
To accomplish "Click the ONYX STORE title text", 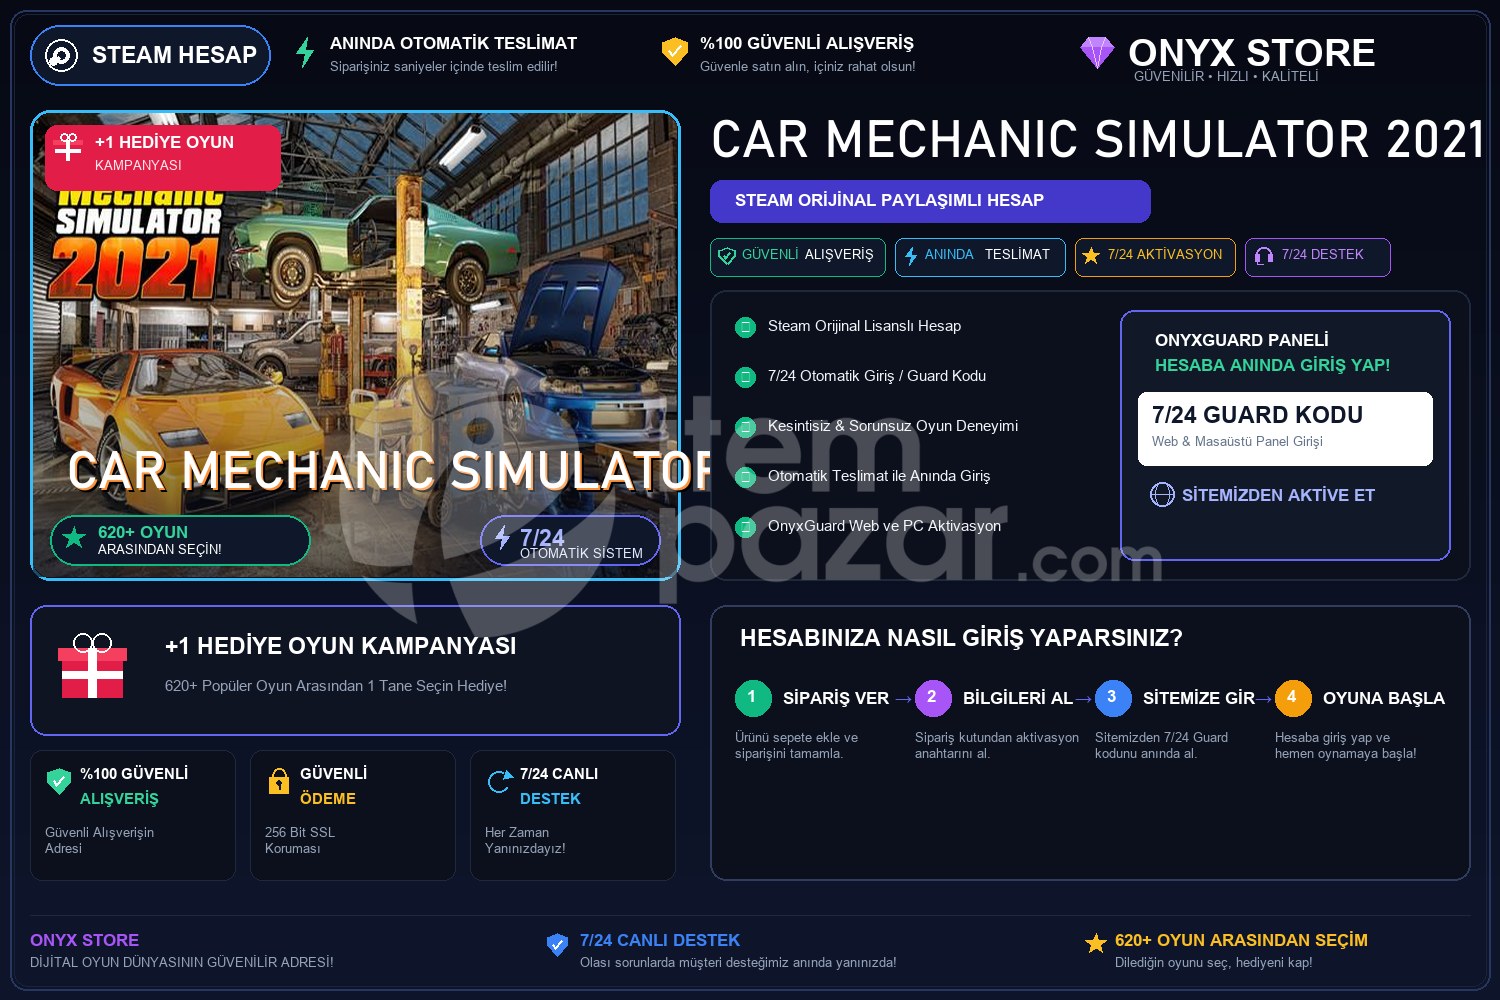I will pos(1251,52).
